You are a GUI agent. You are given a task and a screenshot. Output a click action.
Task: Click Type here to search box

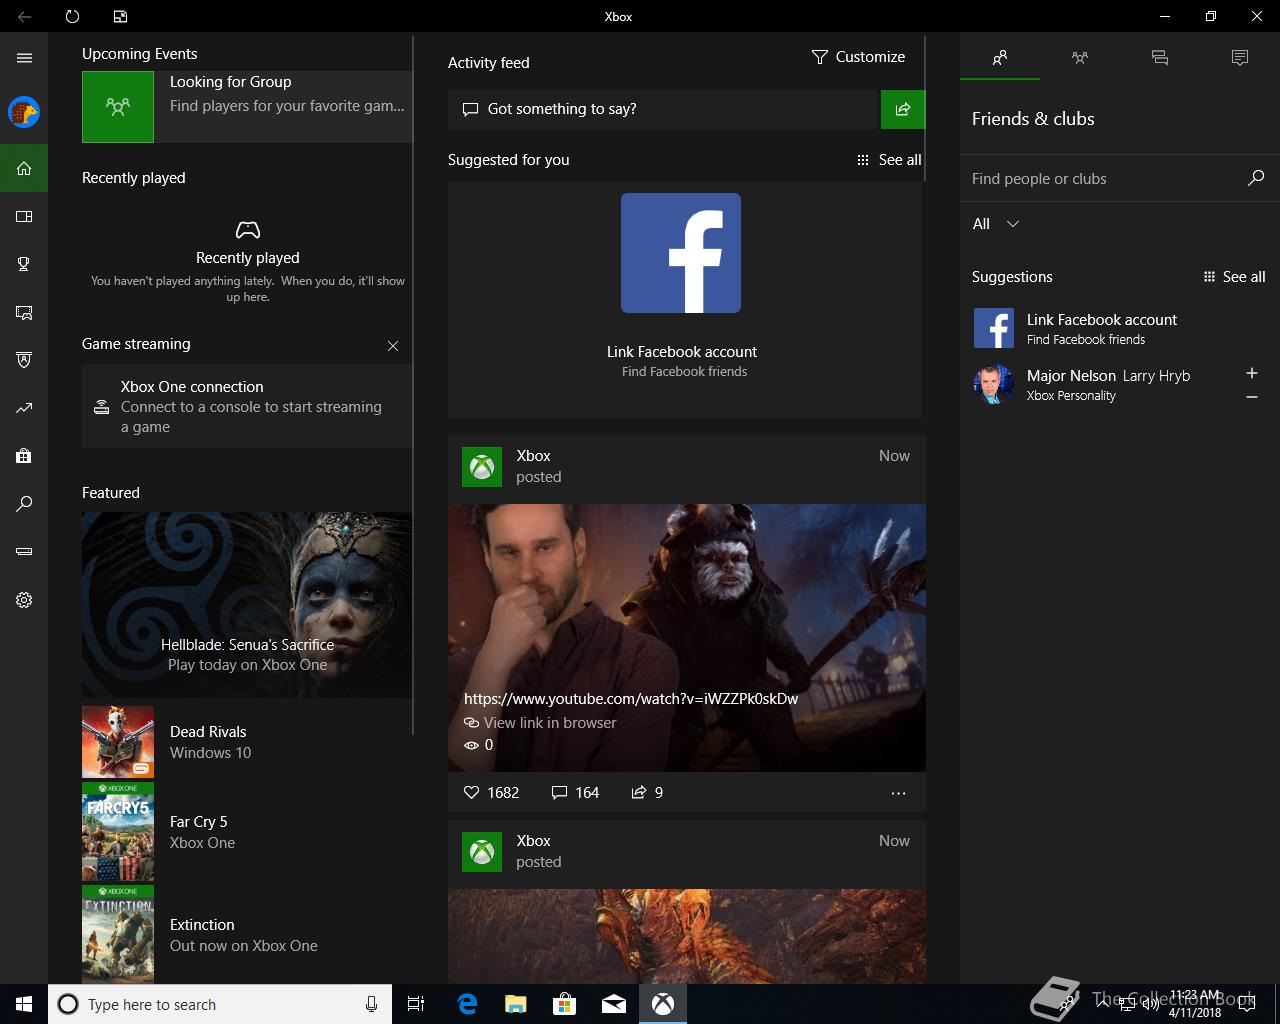tap(220, 1004)
